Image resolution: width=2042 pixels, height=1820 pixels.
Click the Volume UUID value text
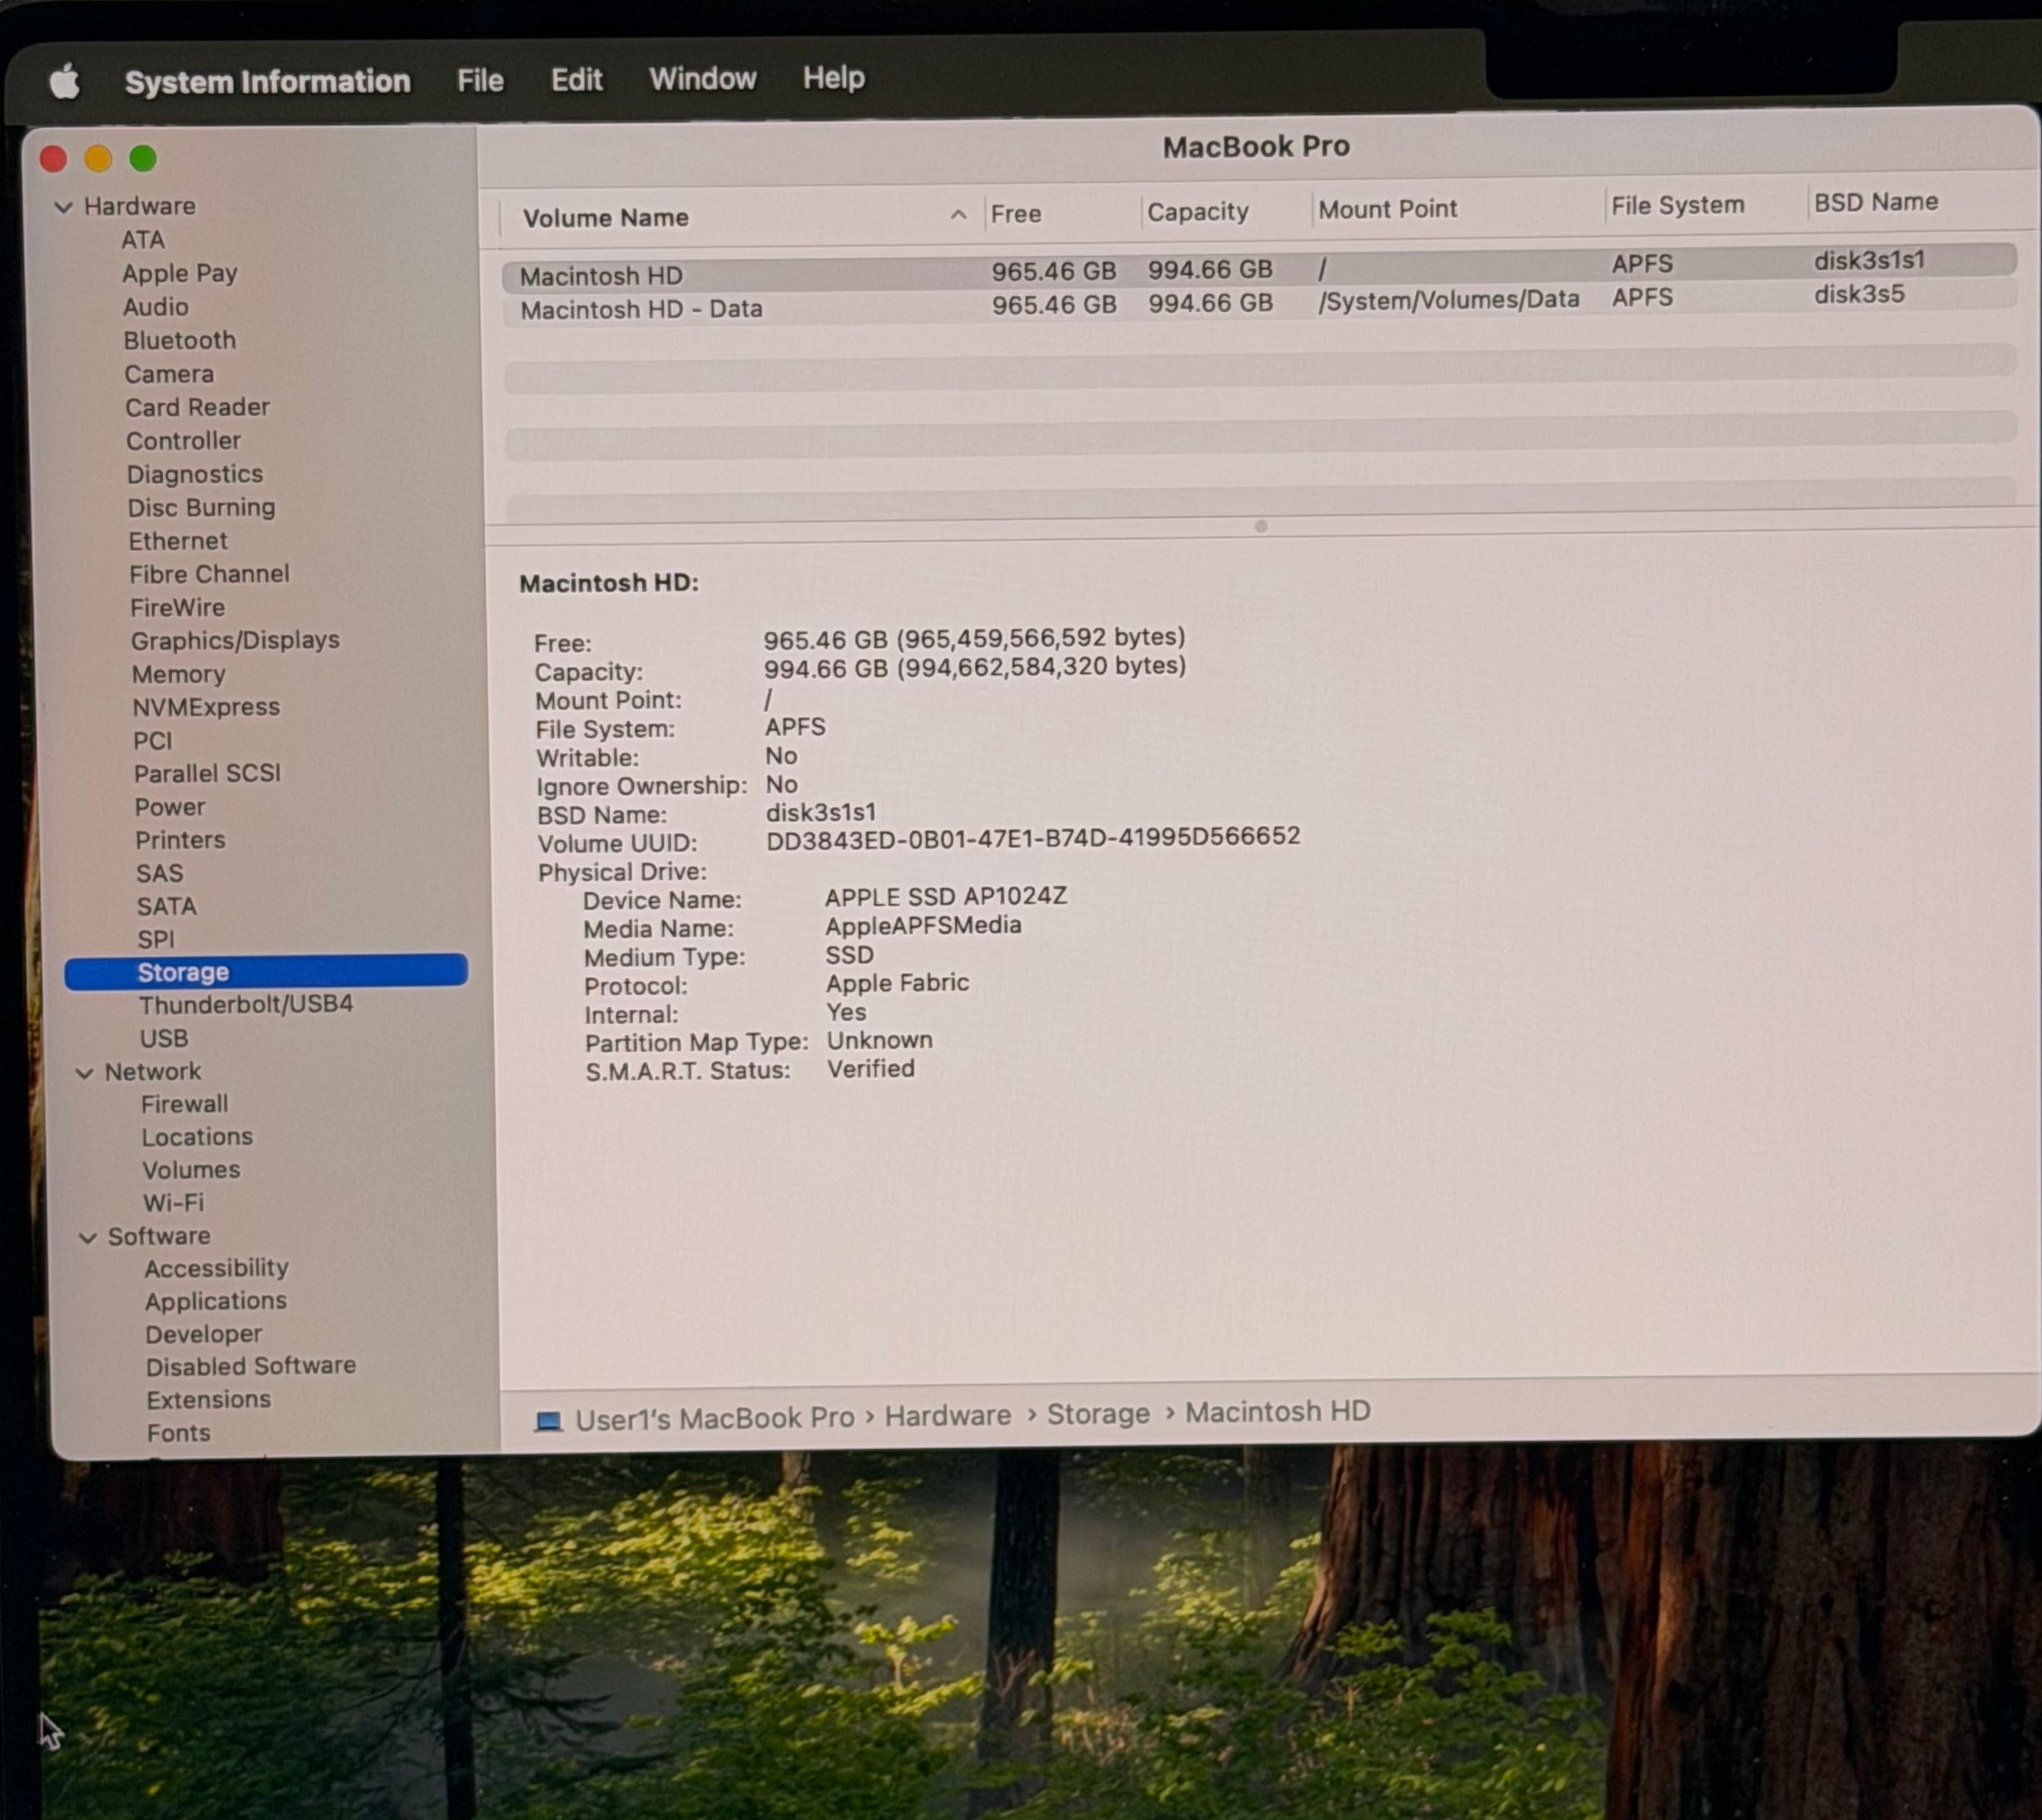pos(1033,838)
